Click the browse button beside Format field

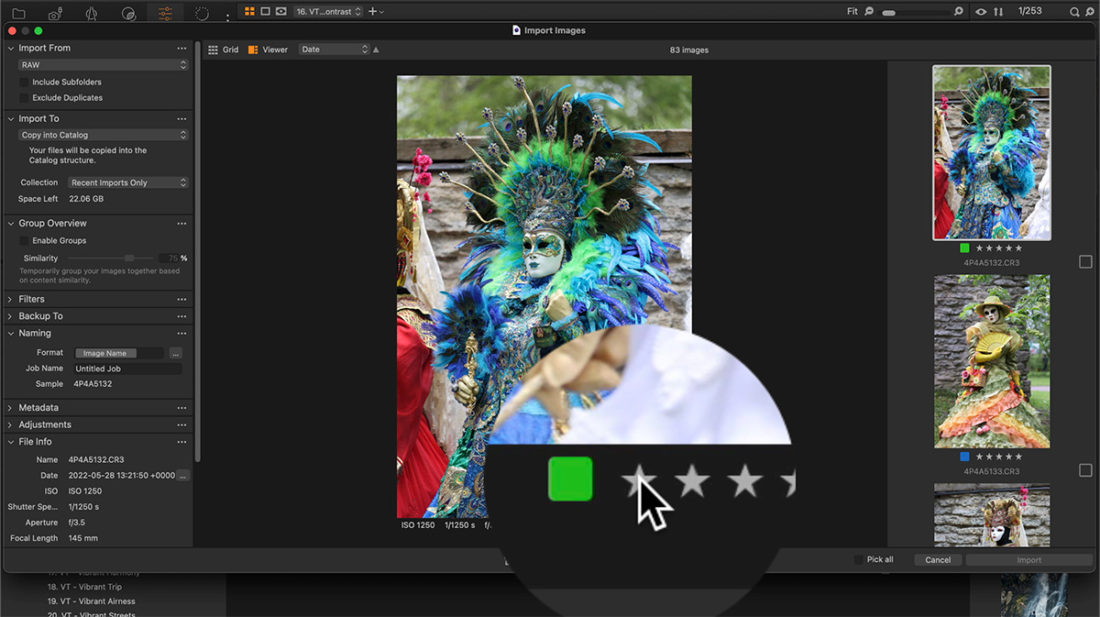tap(175, 353)
